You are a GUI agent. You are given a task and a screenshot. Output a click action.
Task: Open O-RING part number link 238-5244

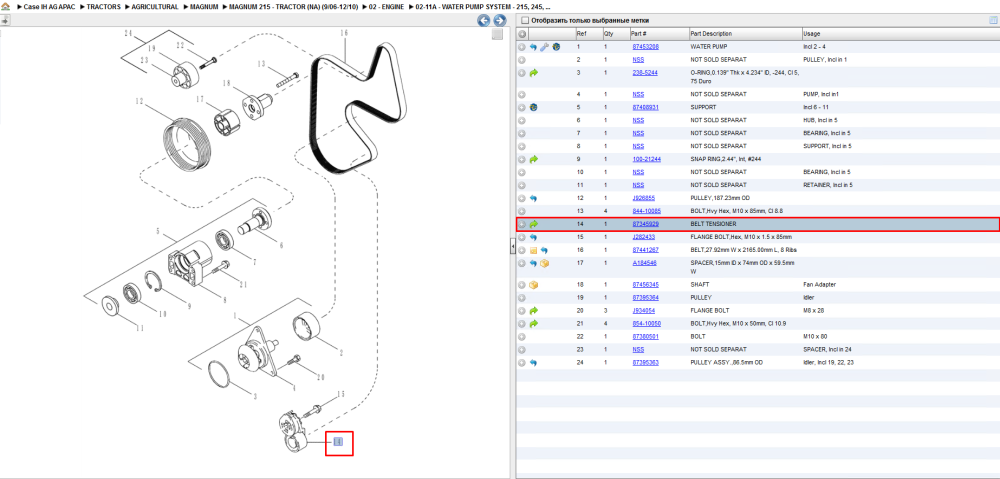pyautogui.click(x=645, y=73)
